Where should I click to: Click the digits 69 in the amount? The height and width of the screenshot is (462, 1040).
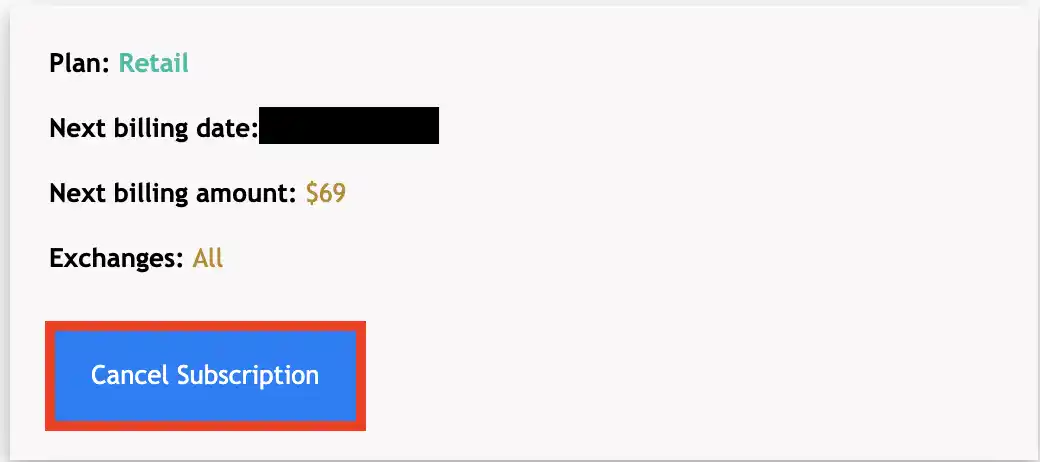pos(333,193)
